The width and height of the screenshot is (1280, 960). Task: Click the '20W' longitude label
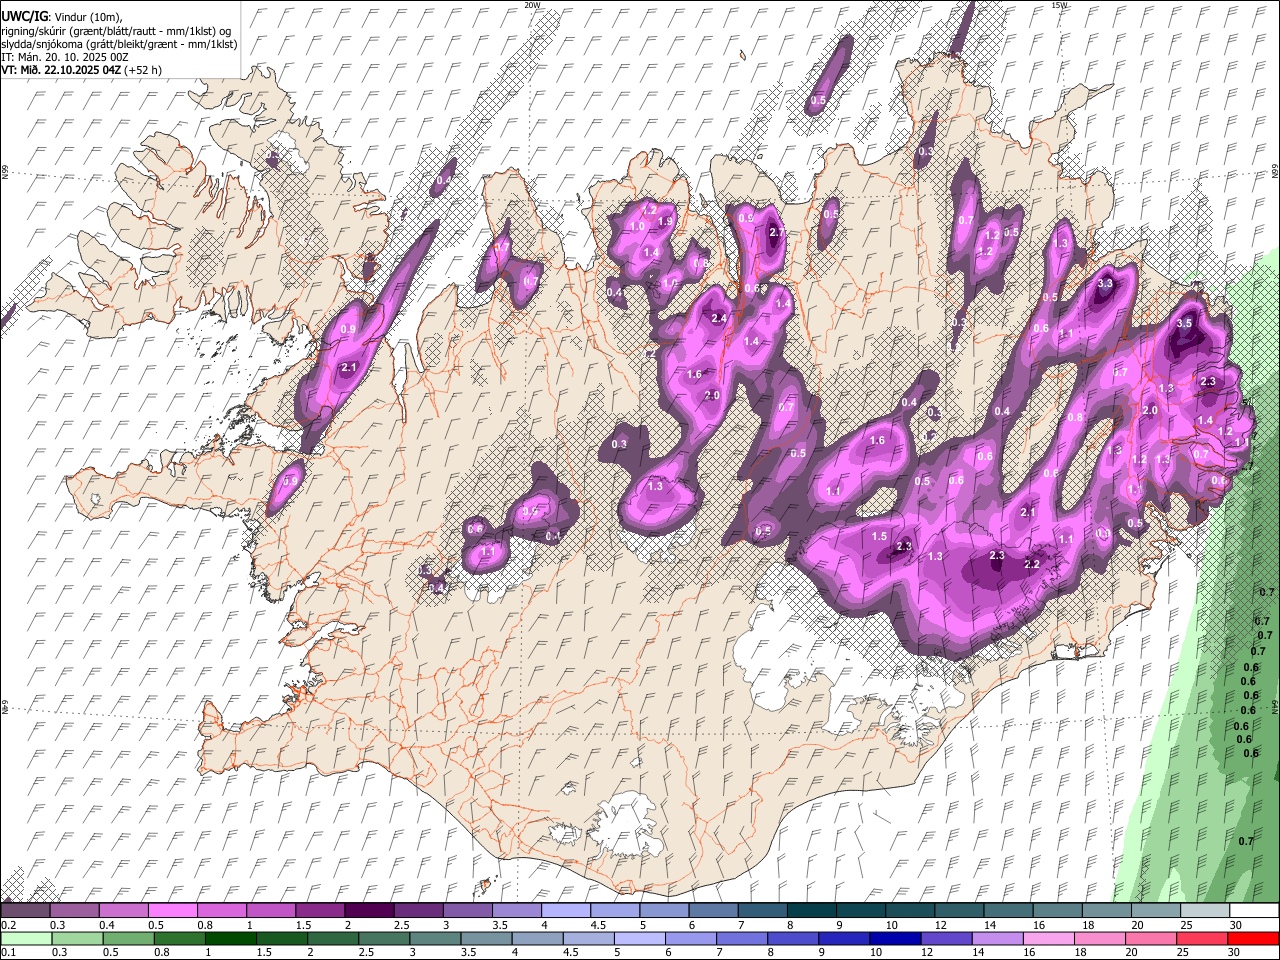(532, 5)
